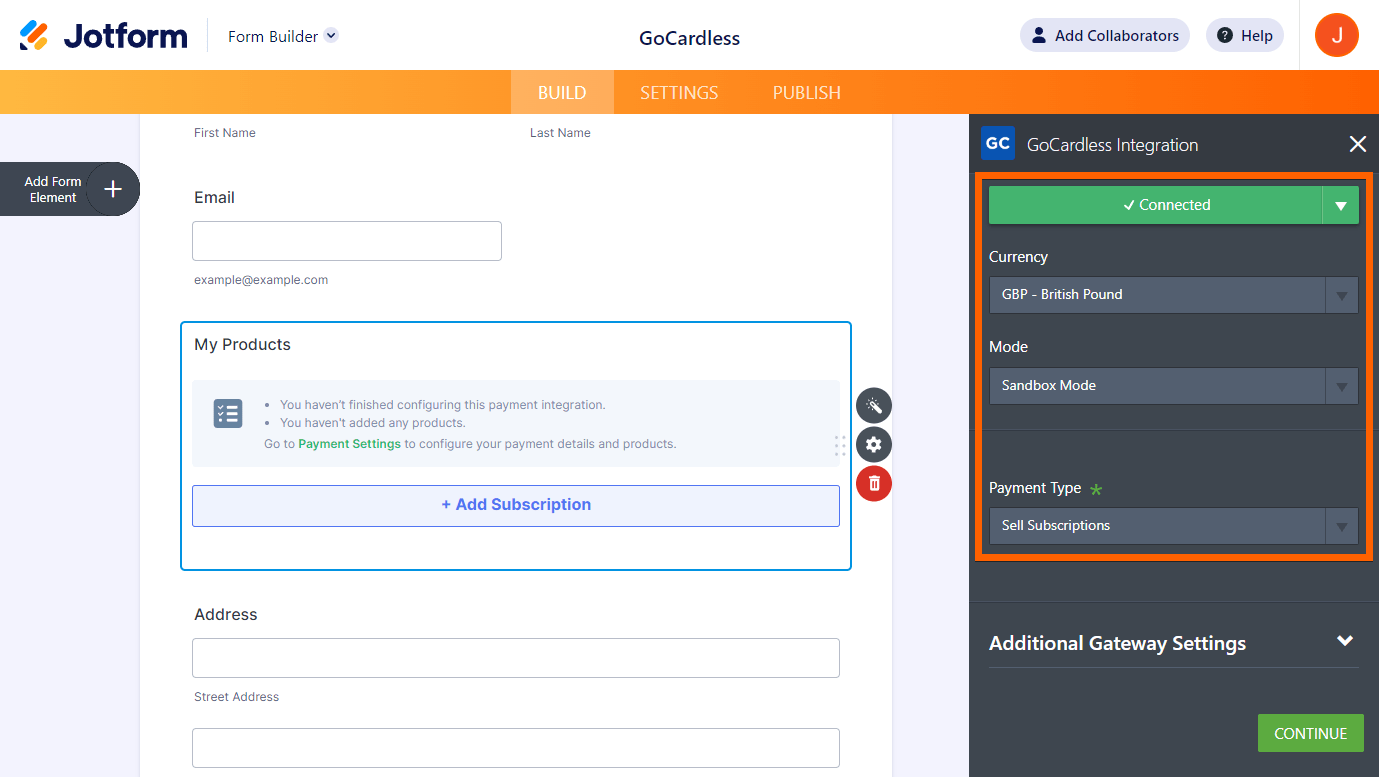The image size is (1379, 777).
Task: Click the Email field label
Action: click(x=214, y=198)
